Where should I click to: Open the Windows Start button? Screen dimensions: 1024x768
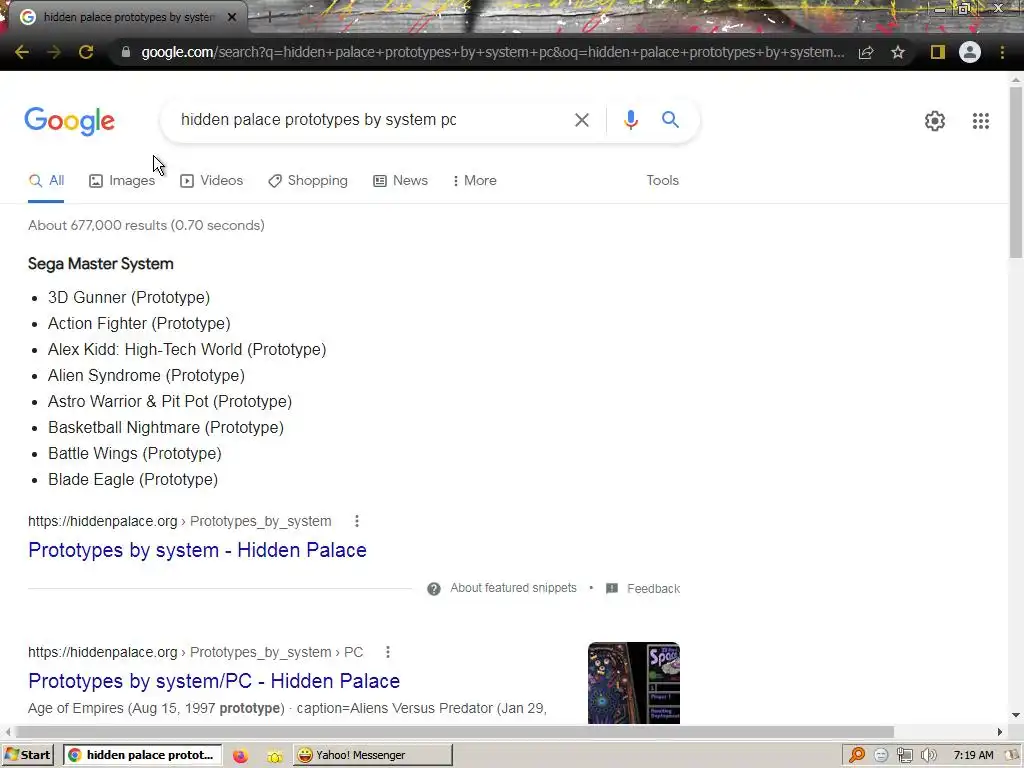pyautogui.click(x=27, y=755)
